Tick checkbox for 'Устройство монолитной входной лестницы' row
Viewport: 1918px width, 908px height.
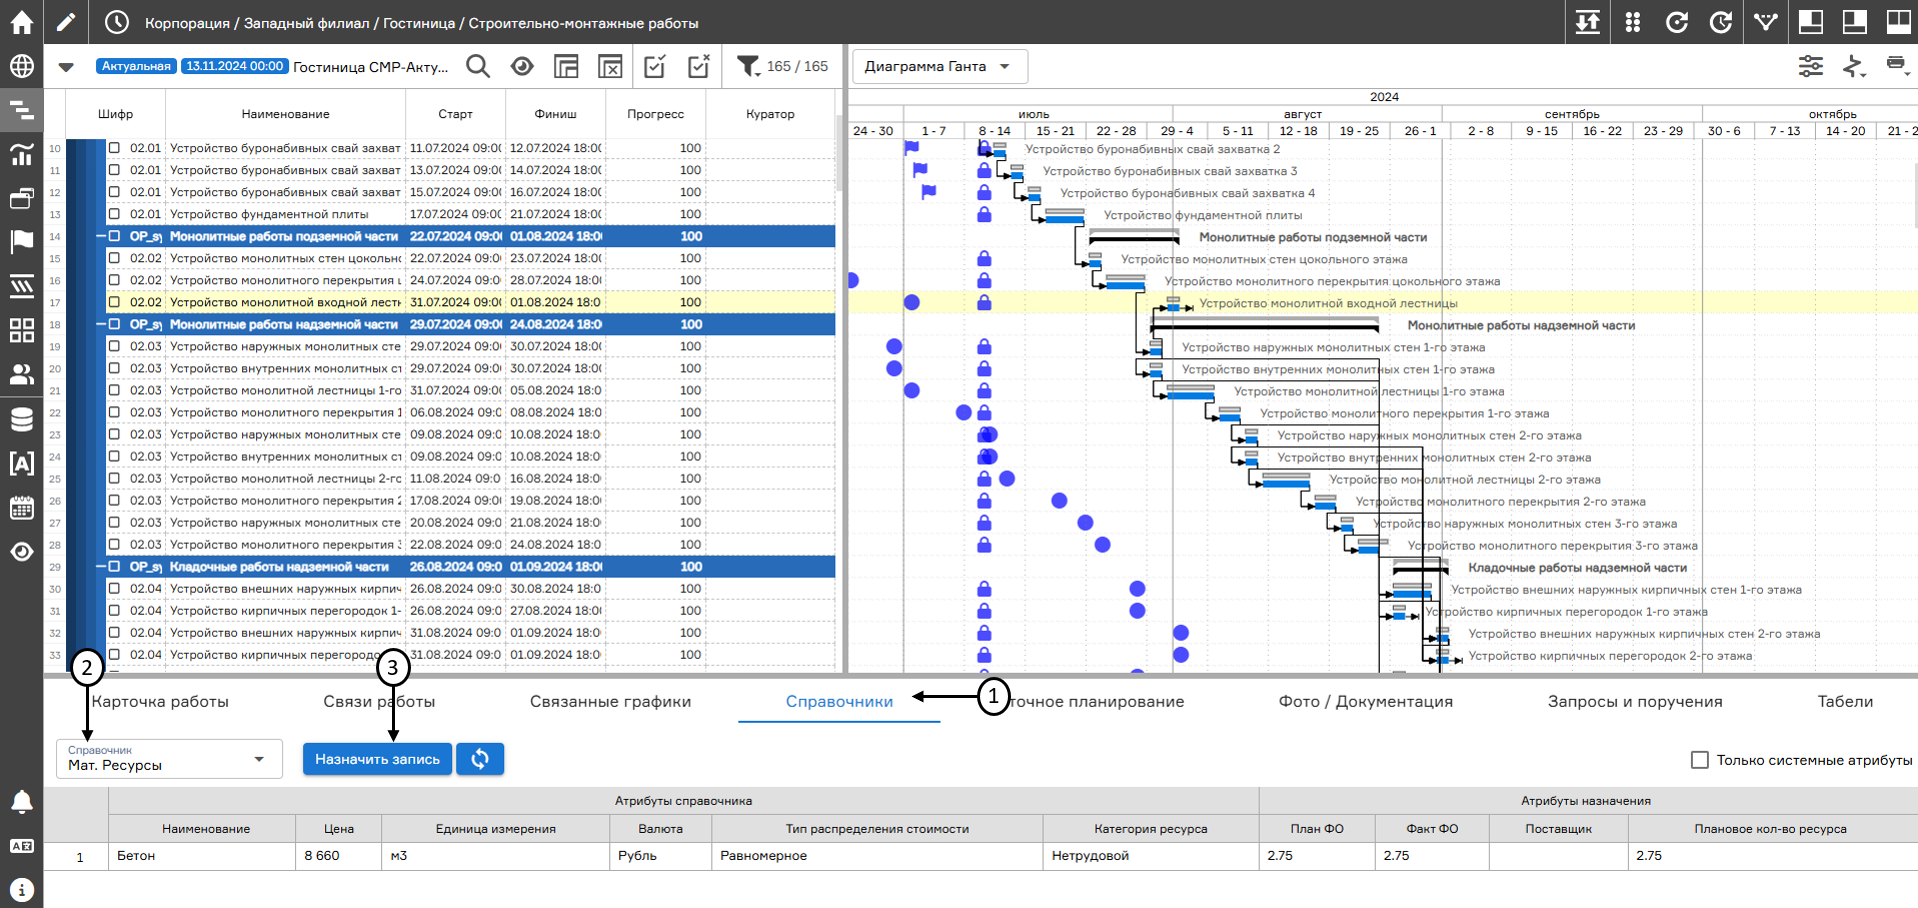coord(114,302)
